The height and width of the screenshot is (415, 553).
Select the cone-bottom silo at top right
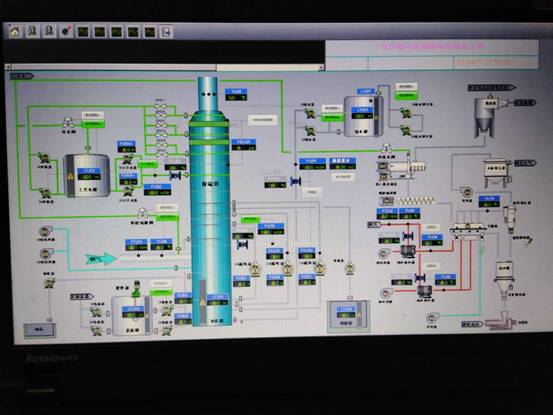[x=485, y=116]
